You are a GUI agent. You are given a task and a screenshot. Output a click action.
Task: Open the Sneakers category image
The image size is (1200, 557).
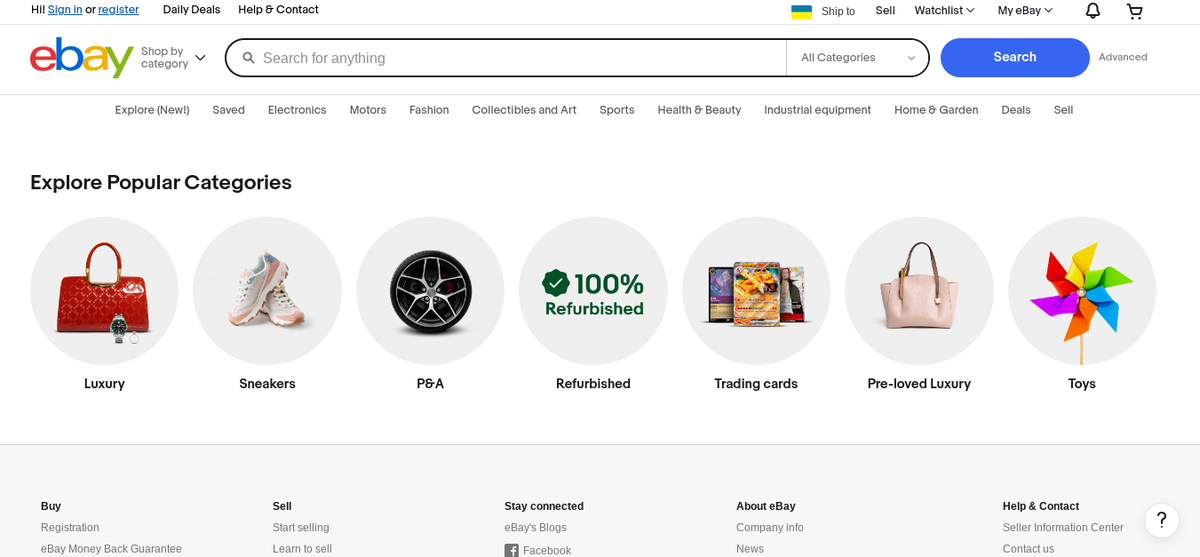267,291
